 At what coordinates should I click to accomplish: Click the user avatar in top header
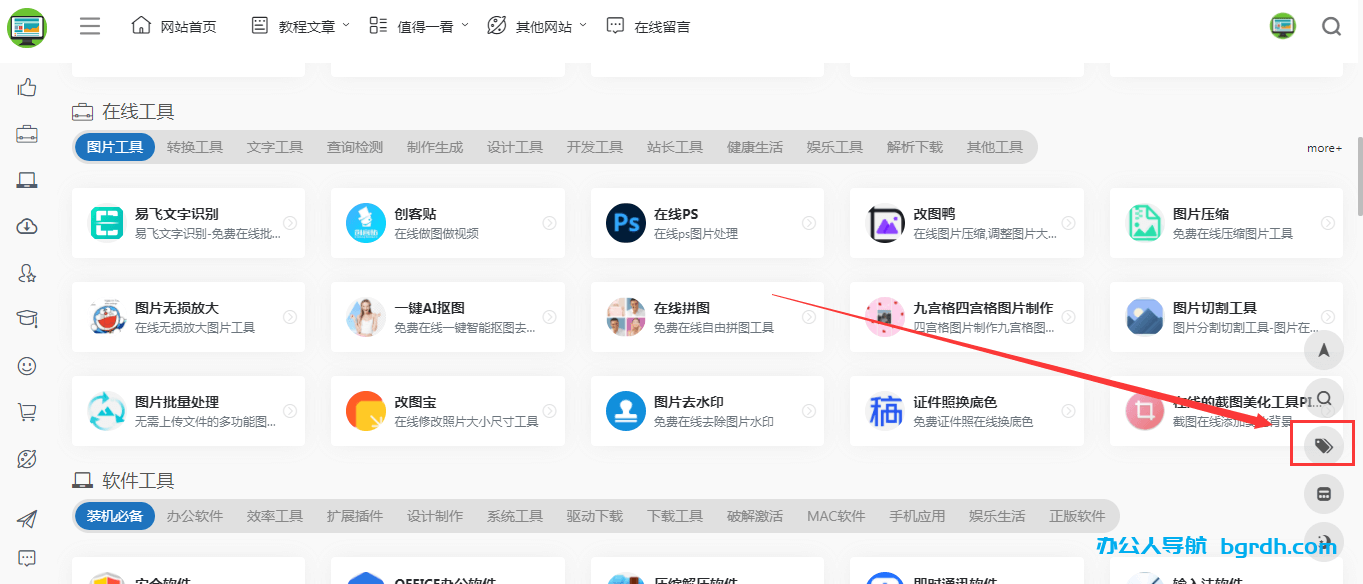click(1283, 27)
